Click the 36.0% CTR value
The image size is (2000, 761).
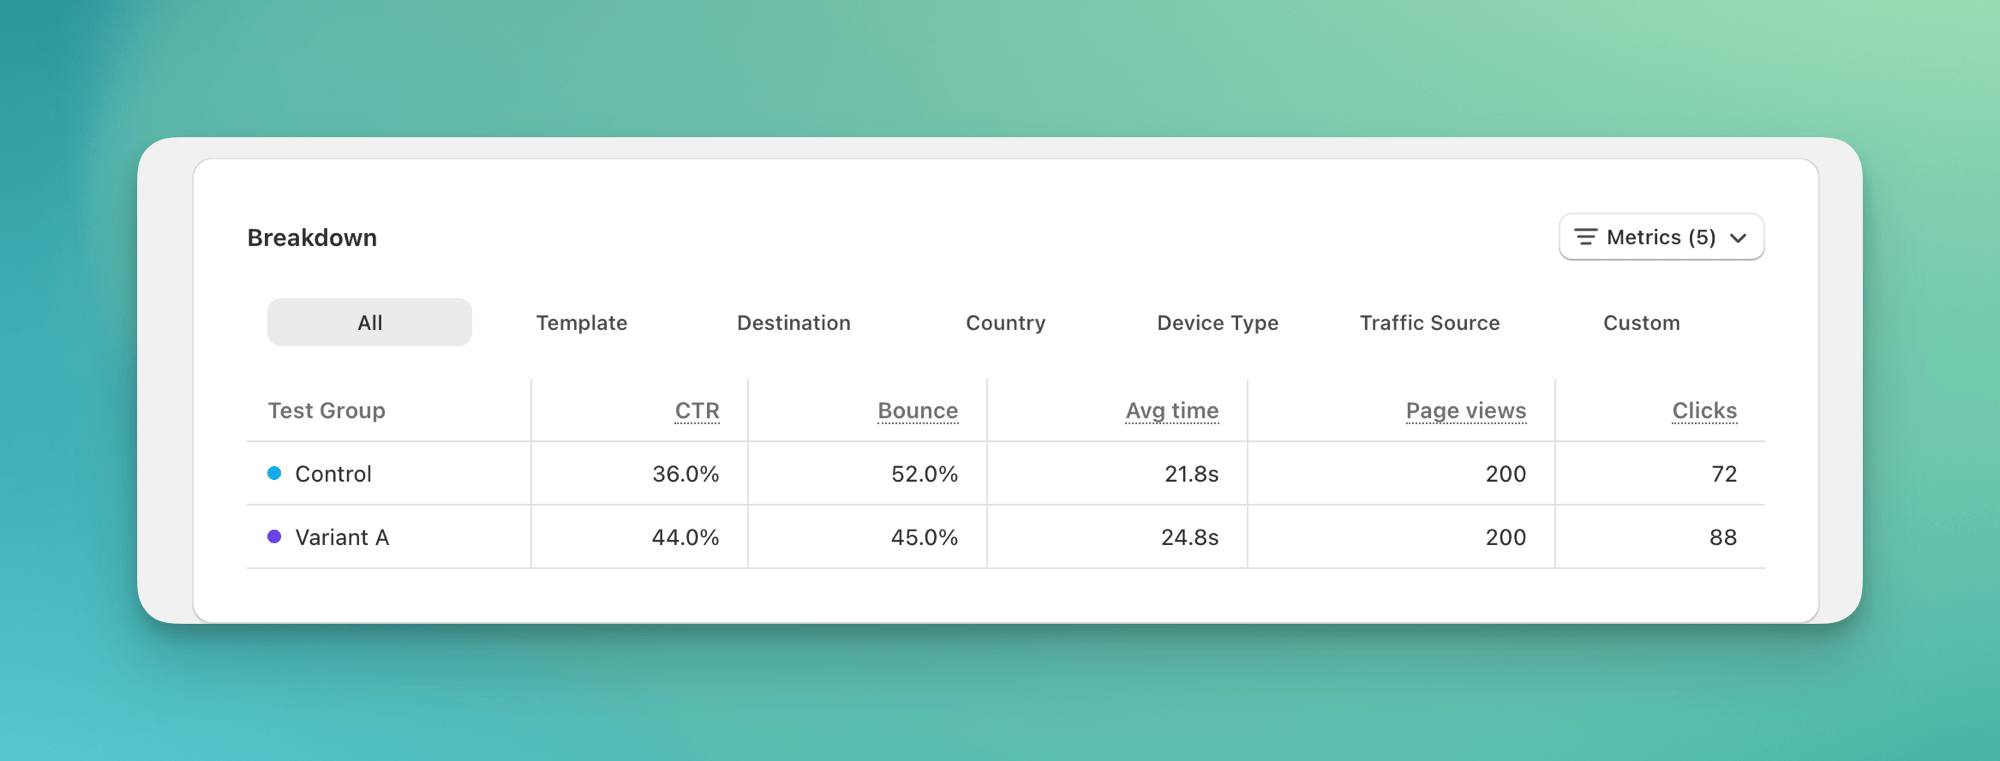(686, 474)
